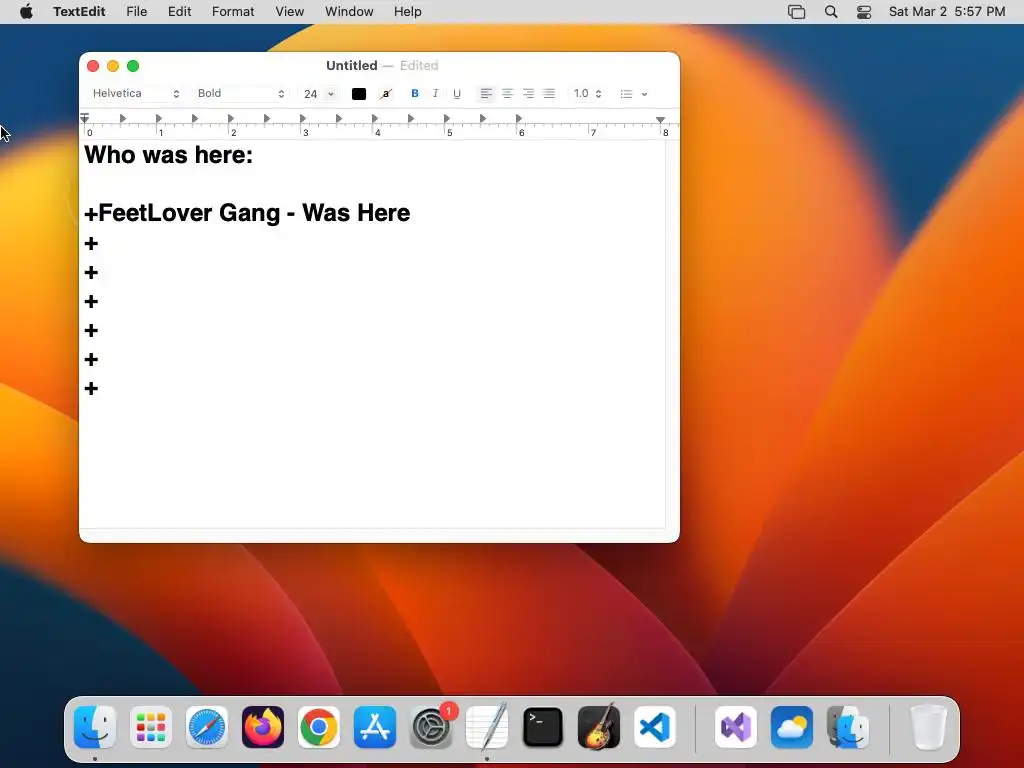Open the TextEdit application menu
Image resolution: width=1024 pixels, height=768 pixels.
79,12
